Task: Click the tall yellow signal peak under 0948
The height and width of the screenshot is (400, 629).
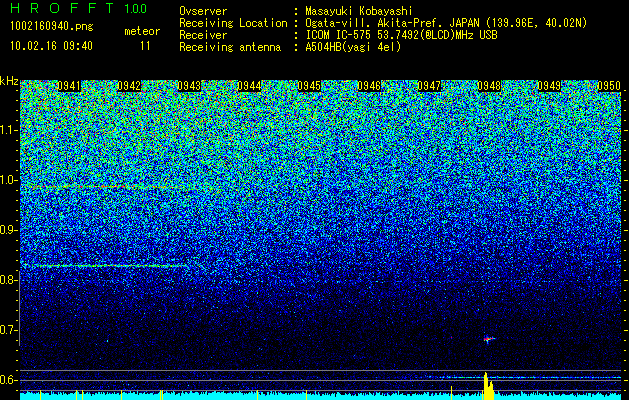Action: [x=488, y=386]
